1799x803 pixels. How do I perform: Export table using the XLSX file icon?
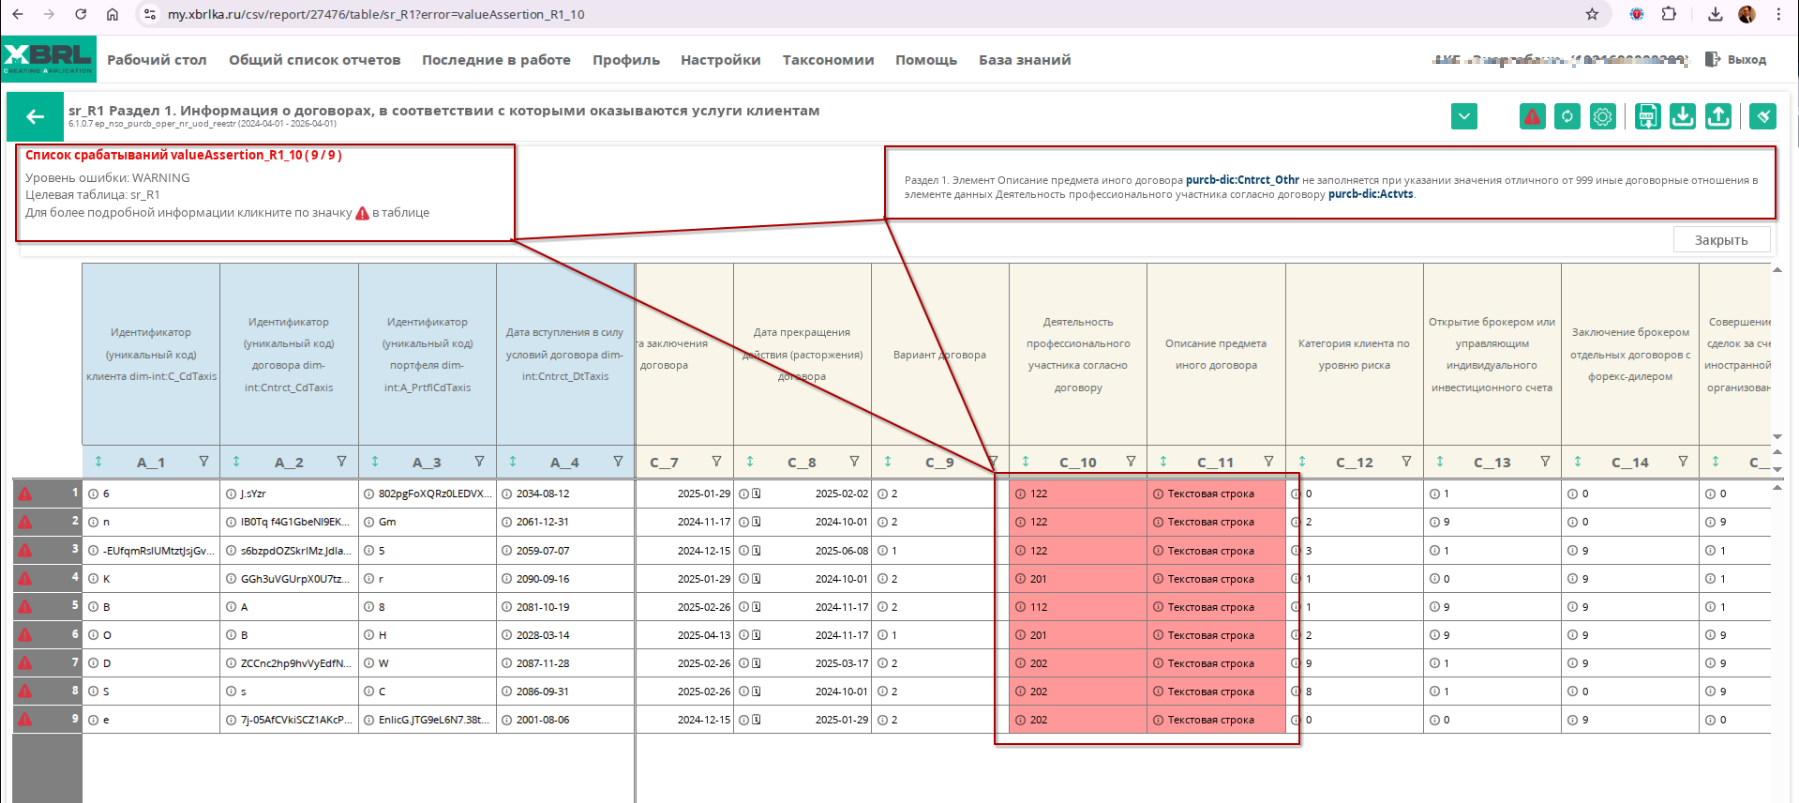click(1647, 117)
